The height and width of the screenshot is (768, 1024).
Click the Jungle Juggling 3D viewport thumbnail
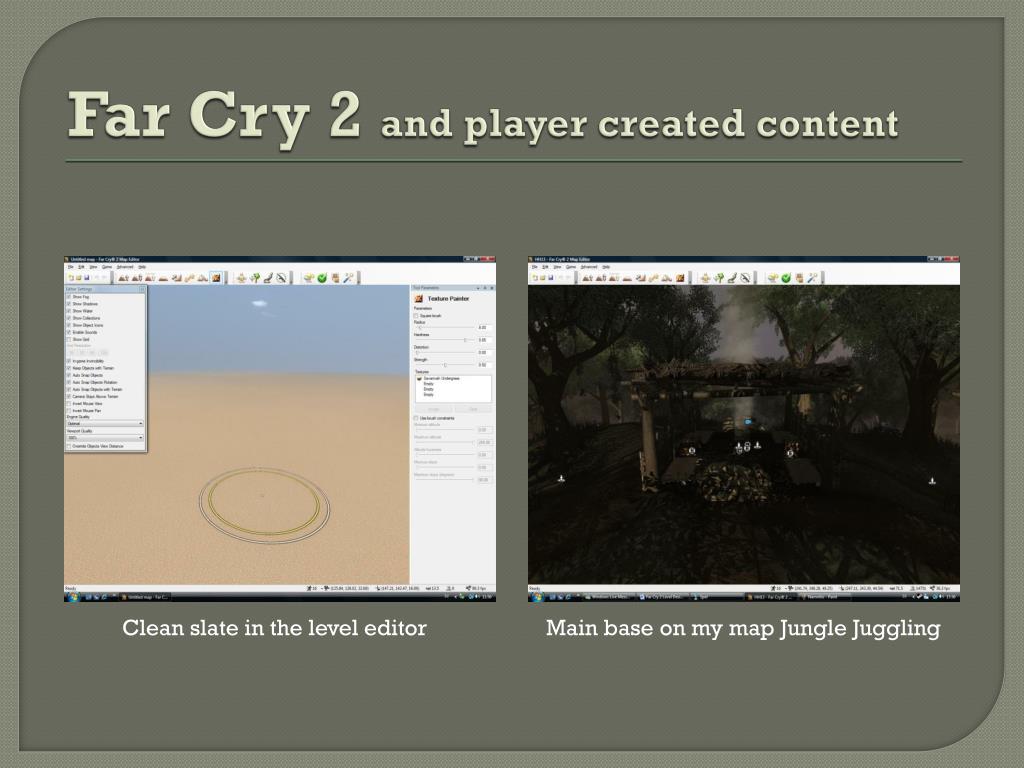[744, 434]
